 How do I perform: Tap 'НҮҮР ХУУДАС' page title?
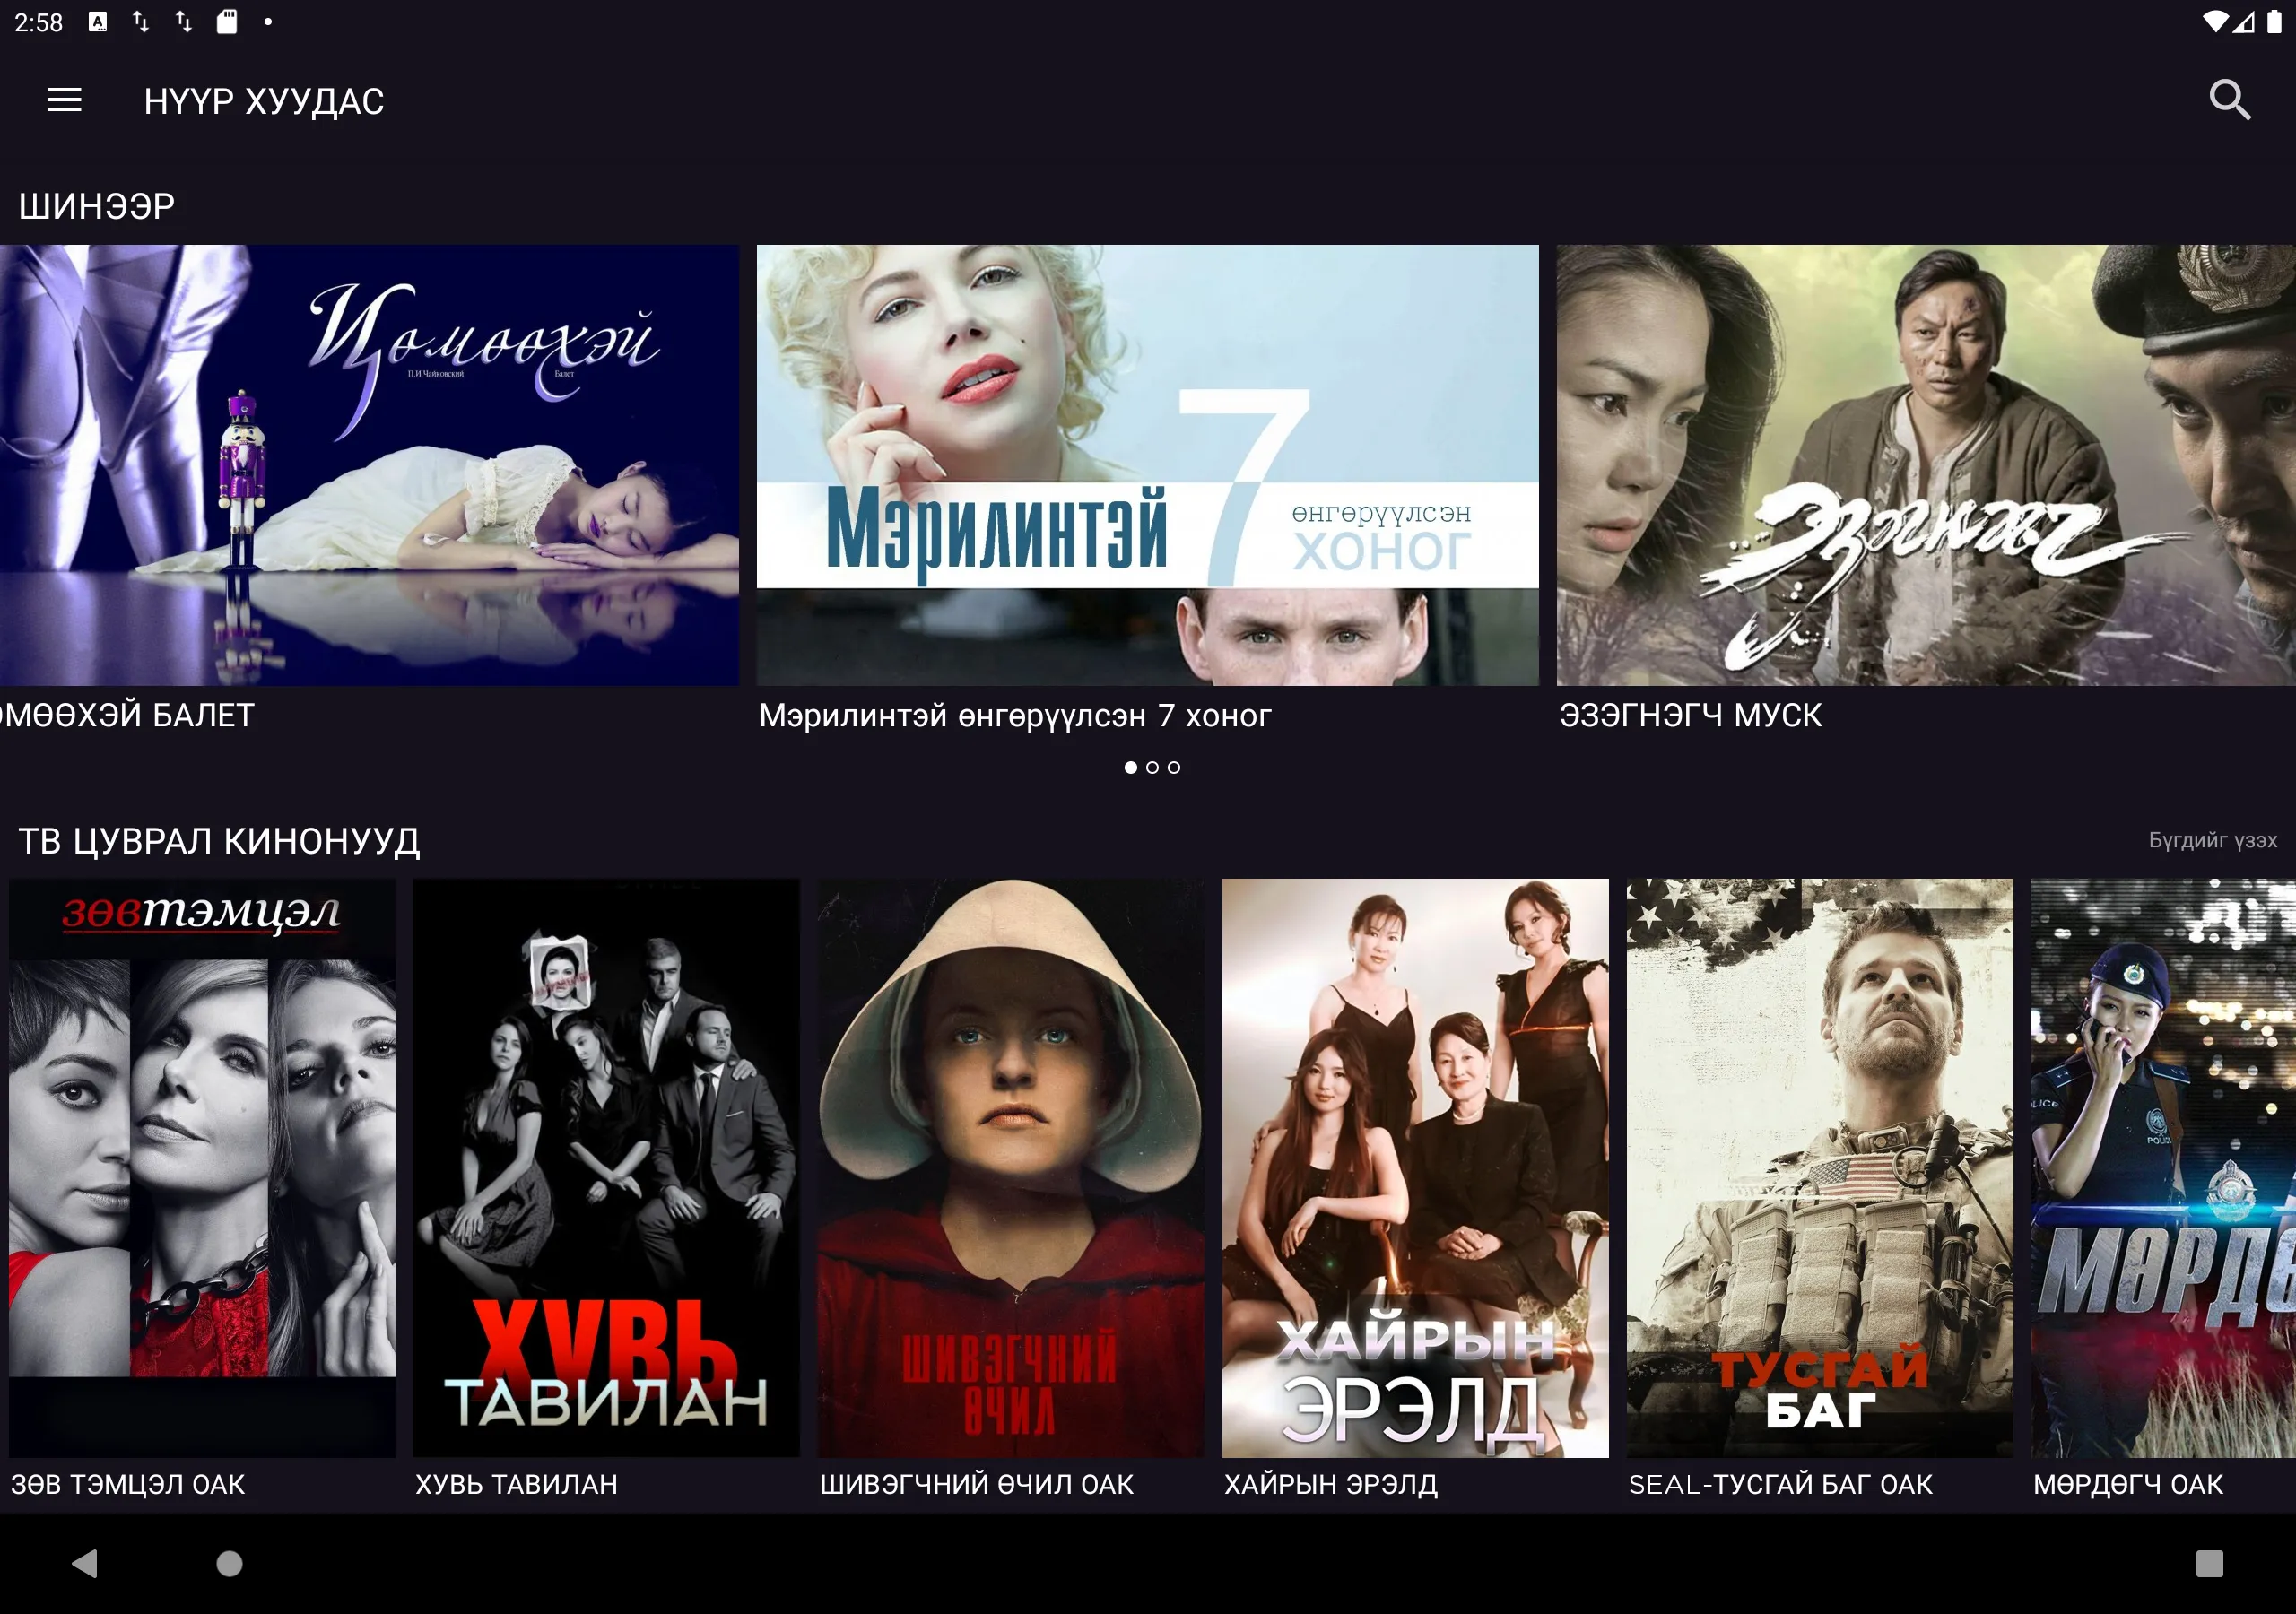(264, 101)
